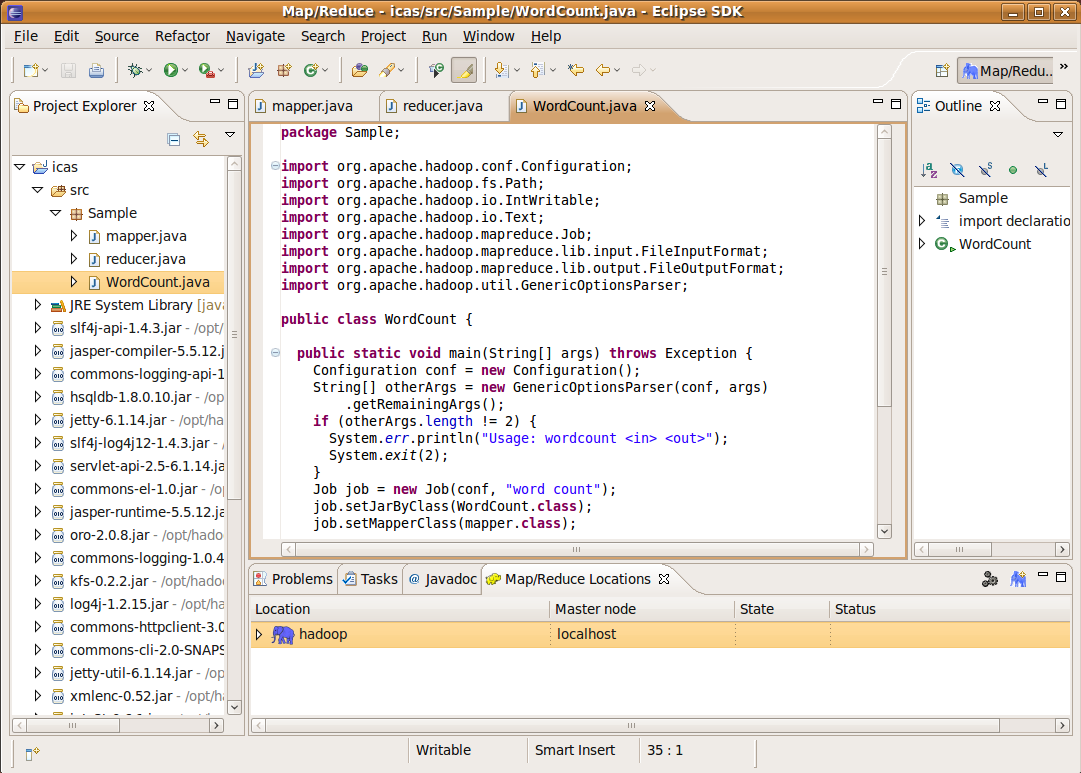Collapse the Sample package in tree

coord(56,213)
